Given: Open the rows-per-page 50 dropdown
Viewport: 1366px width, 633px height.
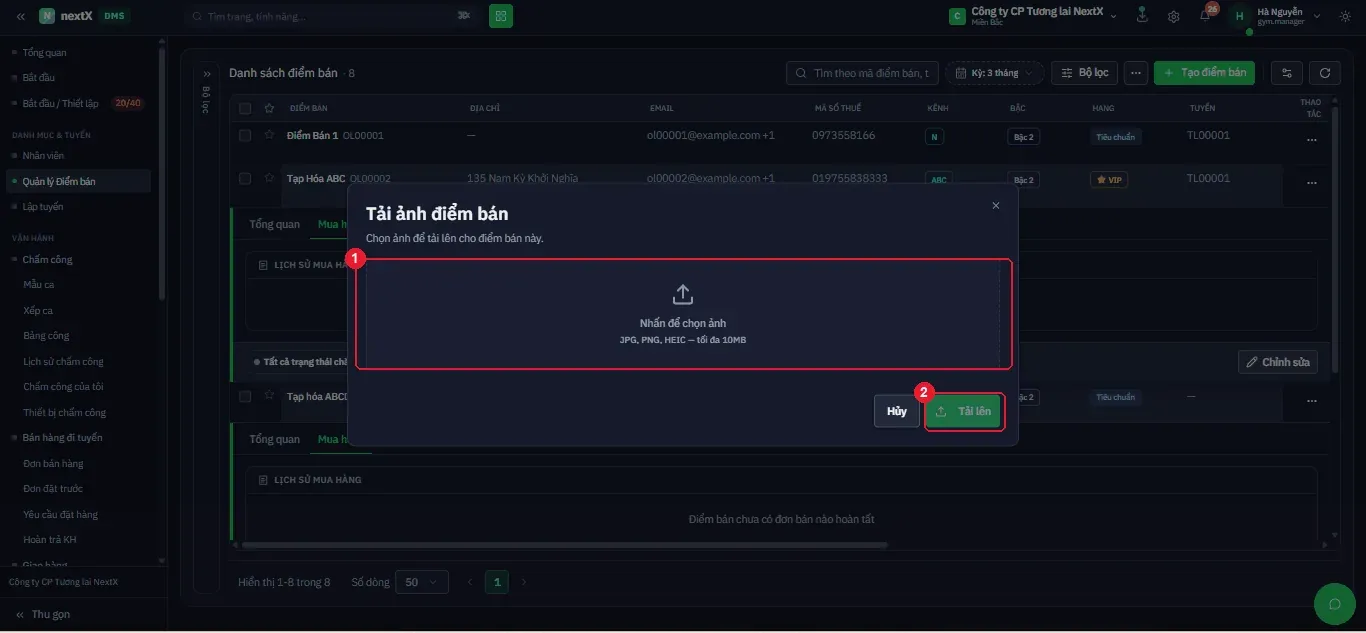Looking at the screenshot, I should click(422, 582).
